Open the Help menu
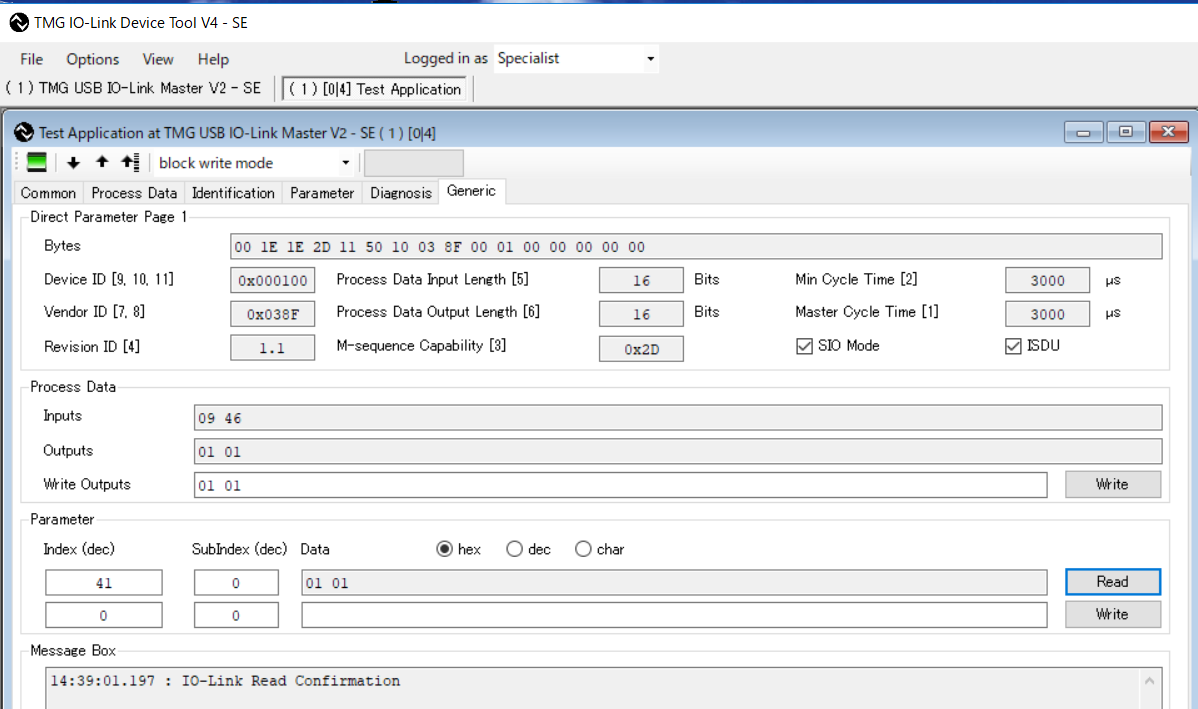1198x709 pixels. click(x=213, y=59)
